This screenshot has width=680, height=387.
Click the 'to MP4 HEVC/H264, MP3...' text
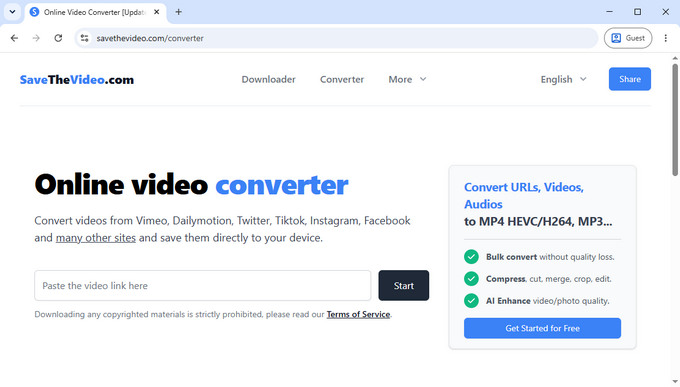(x=538, y=222)
